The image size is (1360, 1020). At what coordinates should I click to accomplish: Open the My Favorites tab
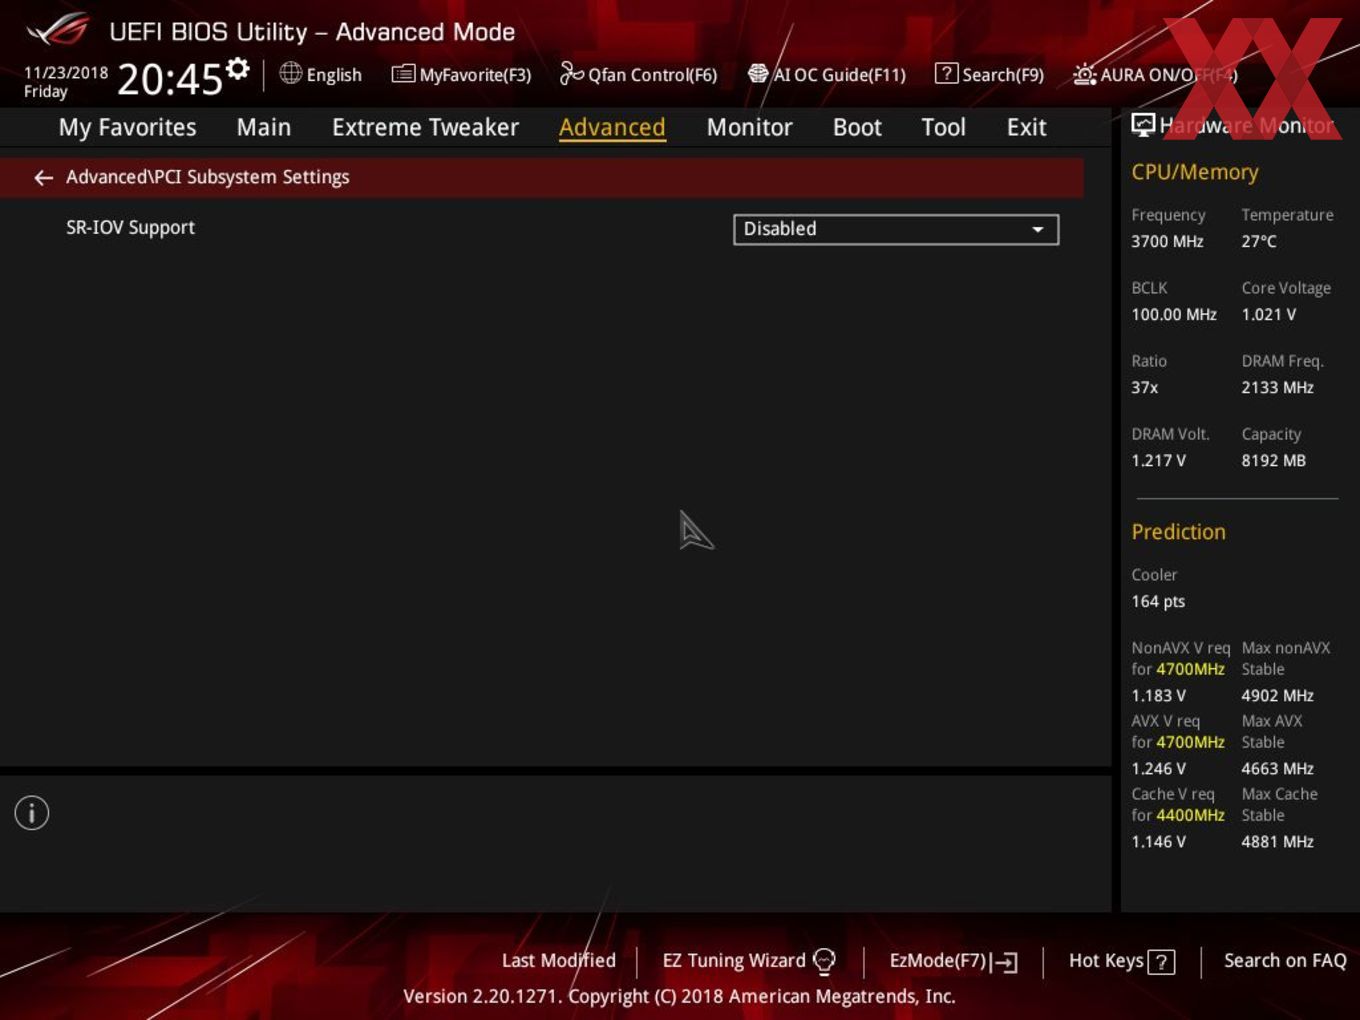(127, 128)
